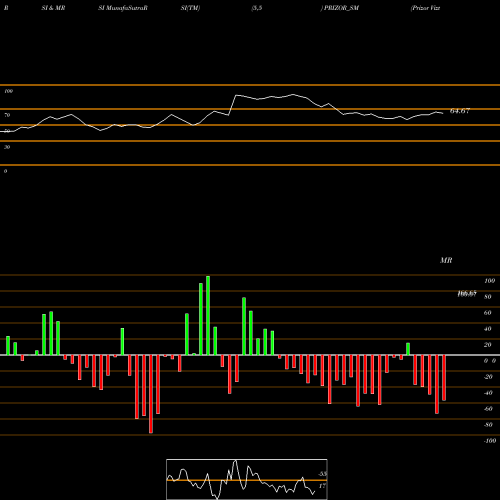This screenshot has height=500, width=500.
Task: Open the mini oscillator chart thumbnail at bottom
Action: [247, 479]
